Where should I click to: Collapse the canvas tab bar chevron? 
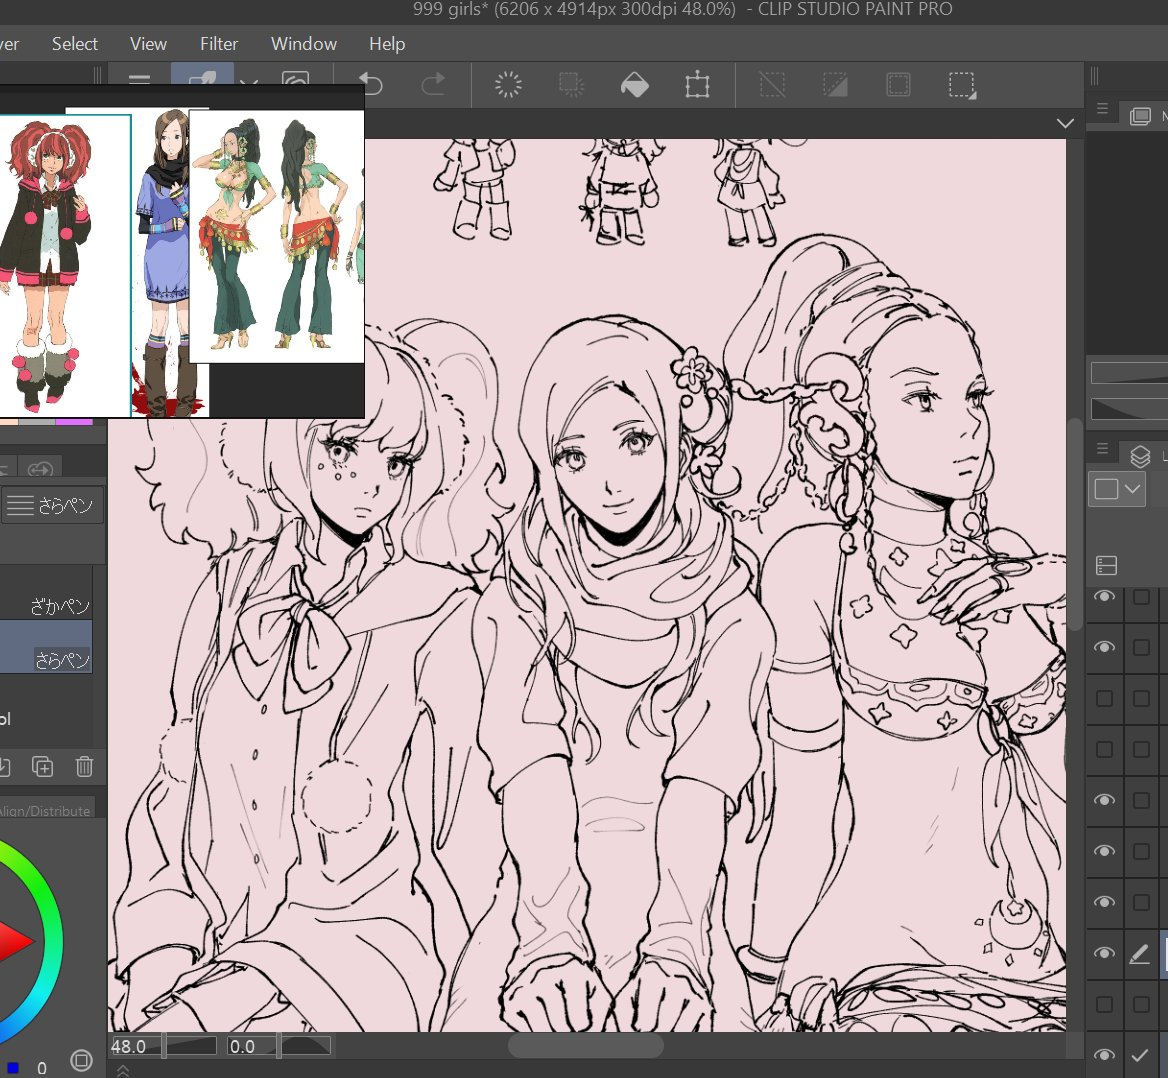[1065, 123]
